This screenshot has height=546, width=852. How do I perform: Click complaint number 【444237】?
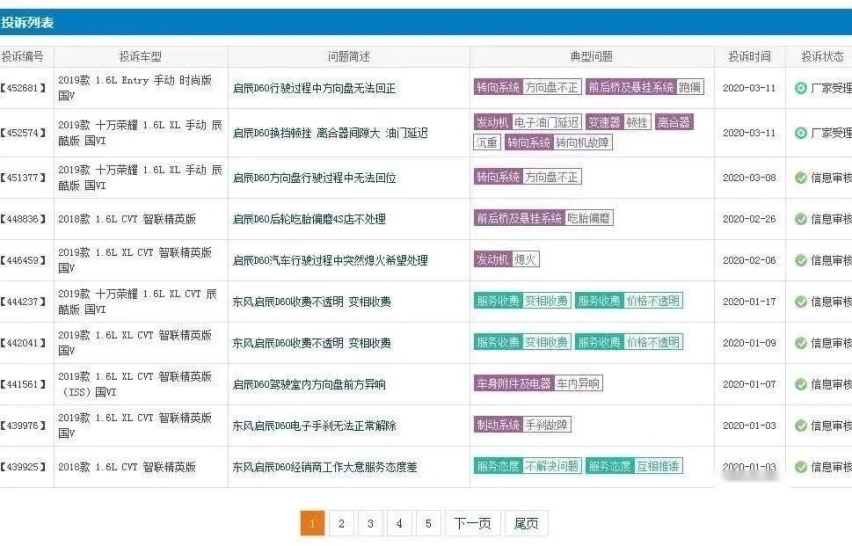point(23,302)
